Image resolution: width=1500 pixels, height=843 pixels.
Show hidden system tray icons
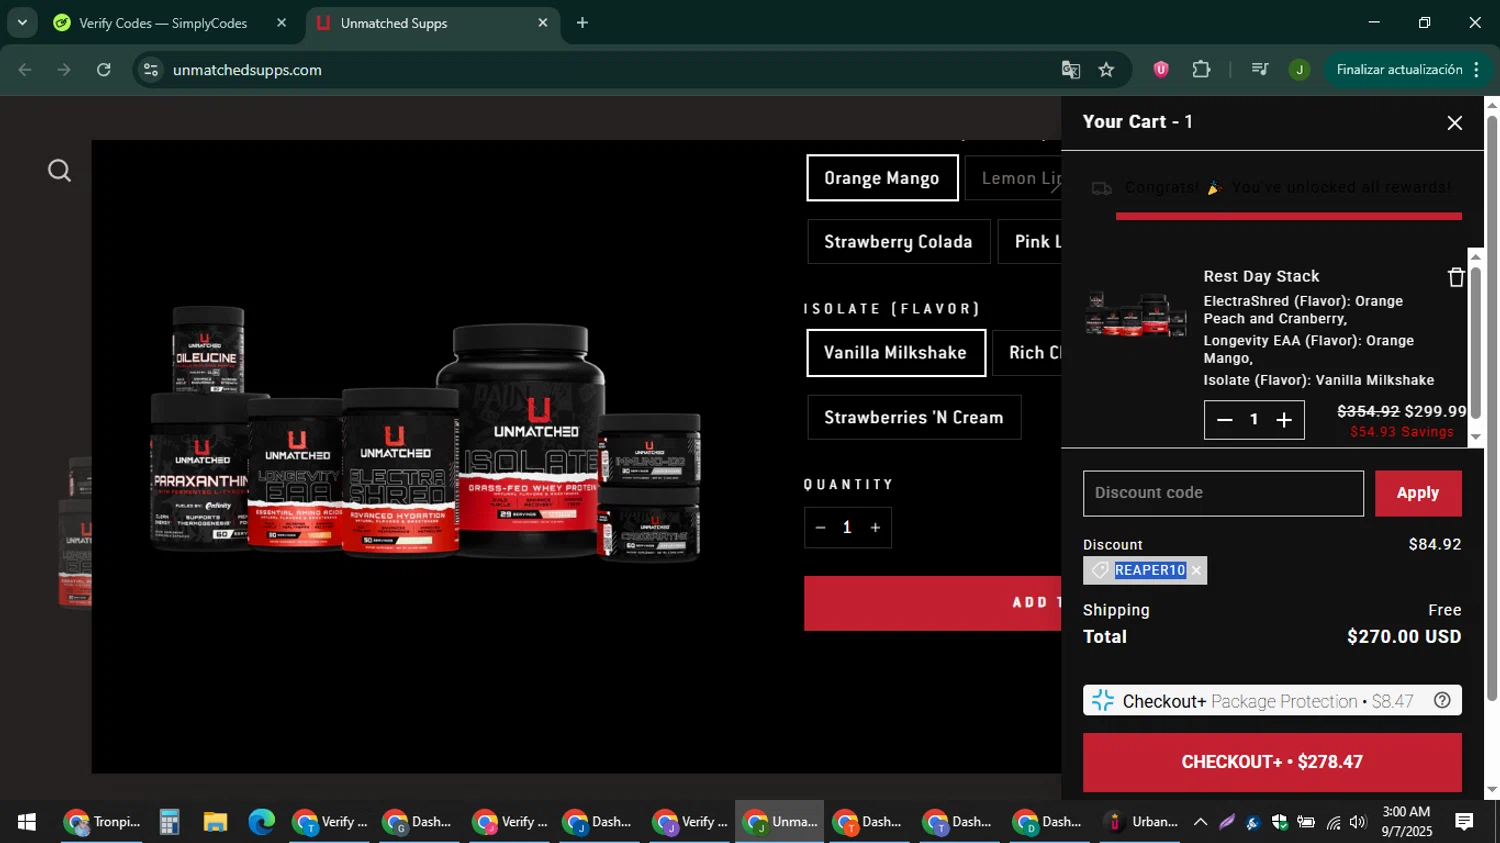pyautogui.click(x=1200, y=822)
